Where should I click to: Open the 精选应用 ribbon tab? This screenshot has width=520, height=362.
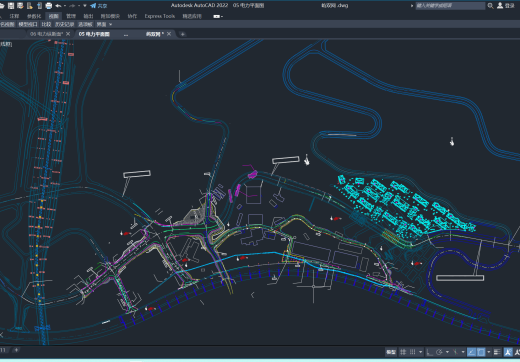click(x=192, y=16)
